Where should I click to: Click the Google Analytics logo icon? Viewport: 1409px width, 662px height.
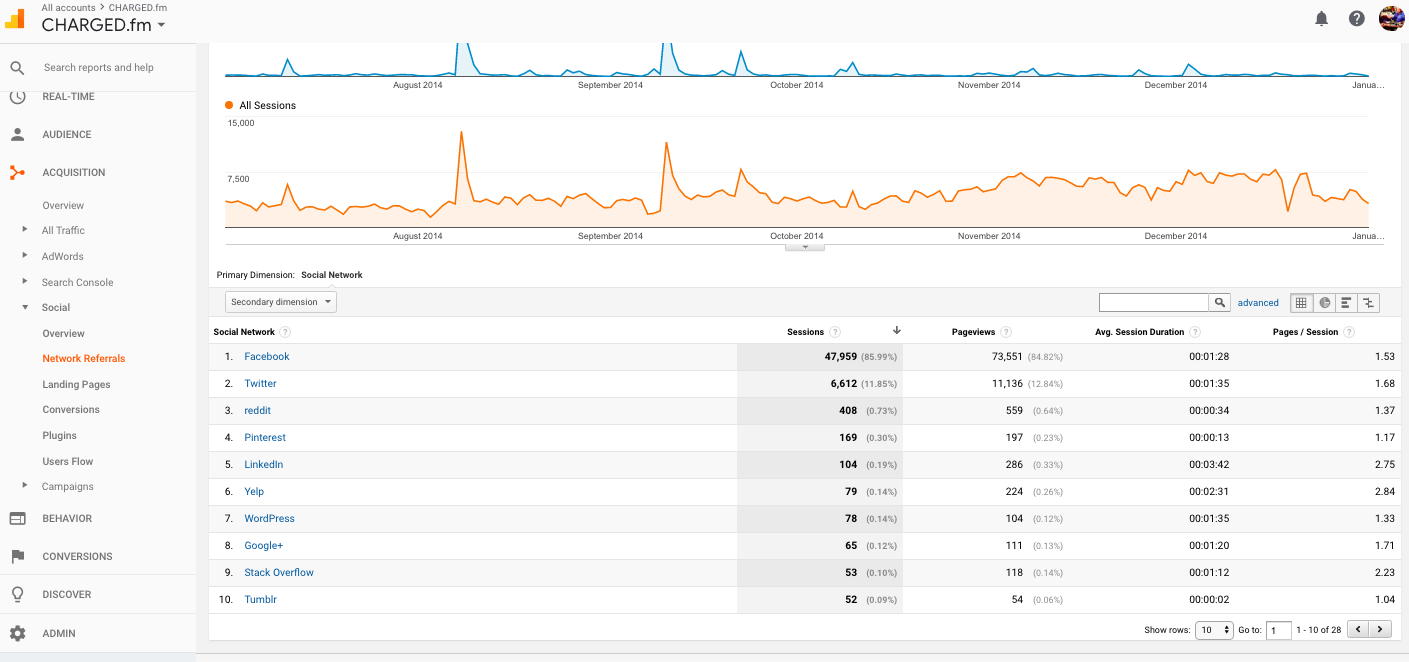pyautogui.click(x=17, y=18)
